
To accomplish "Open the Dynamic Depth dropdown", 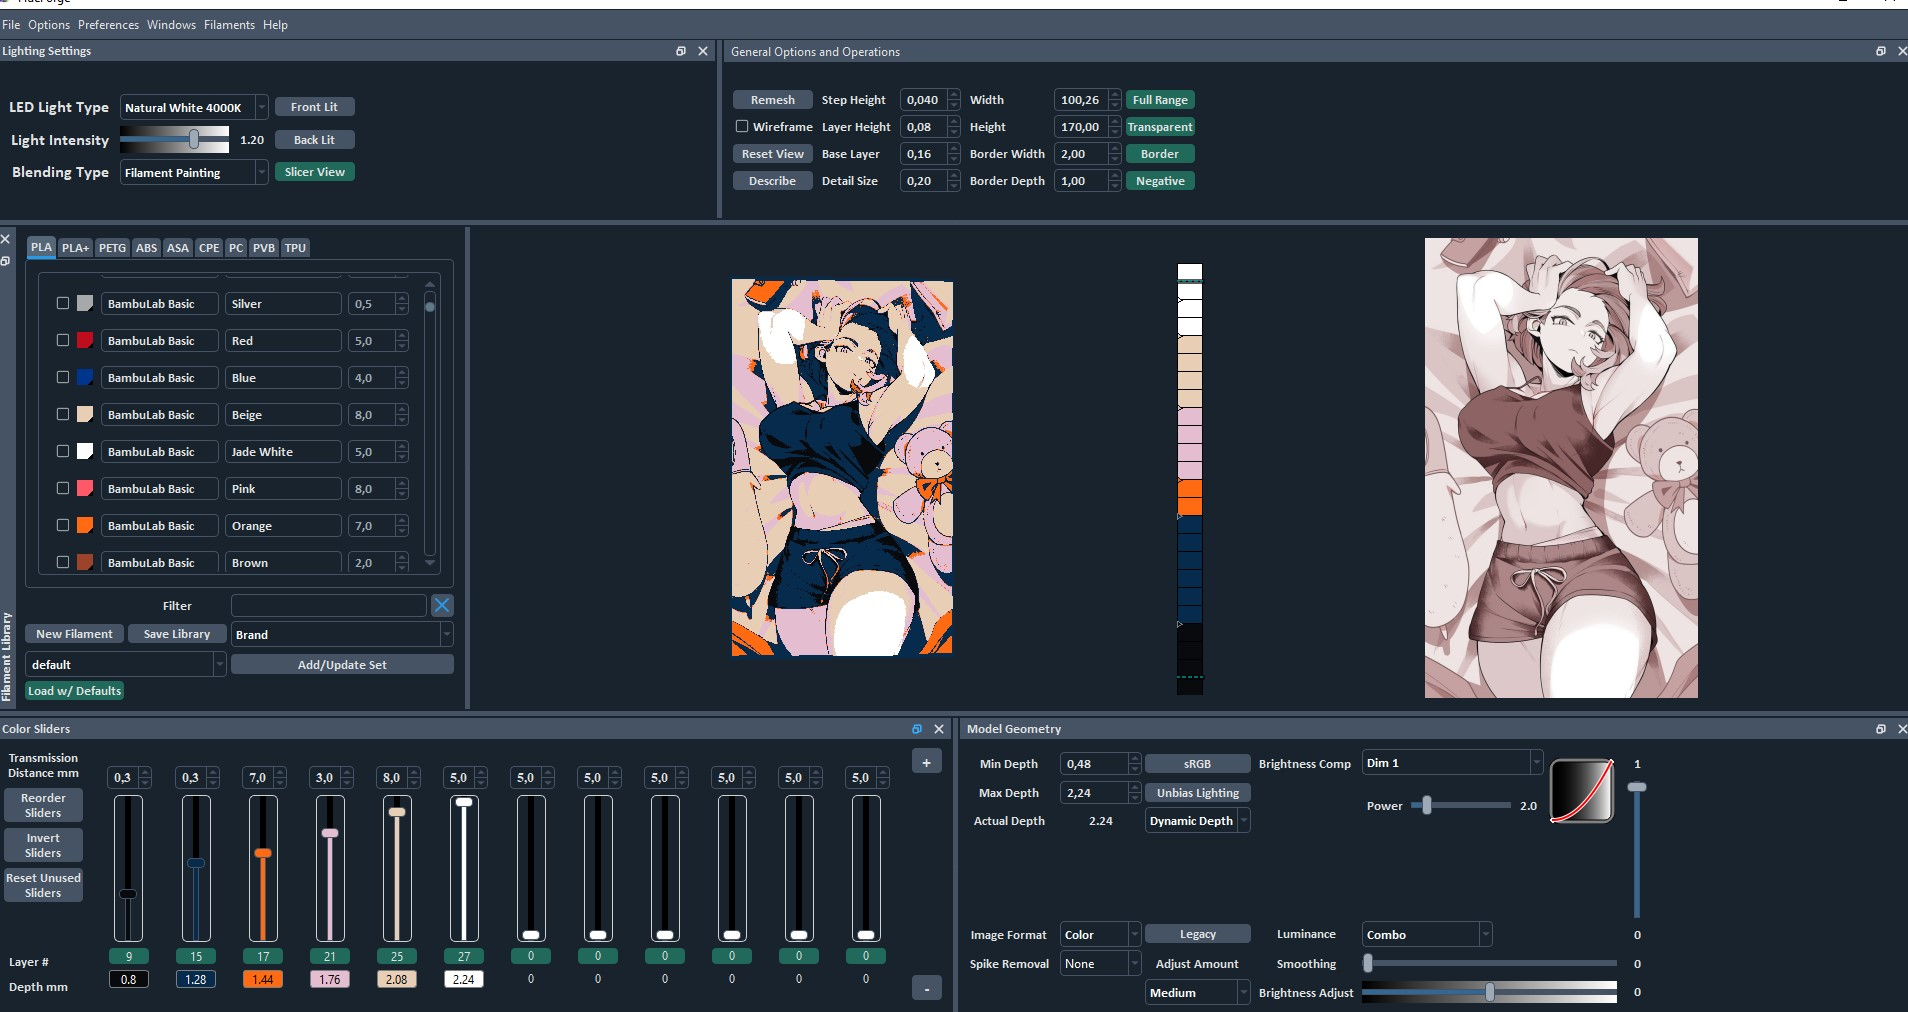I will [x=1197, y=820].
